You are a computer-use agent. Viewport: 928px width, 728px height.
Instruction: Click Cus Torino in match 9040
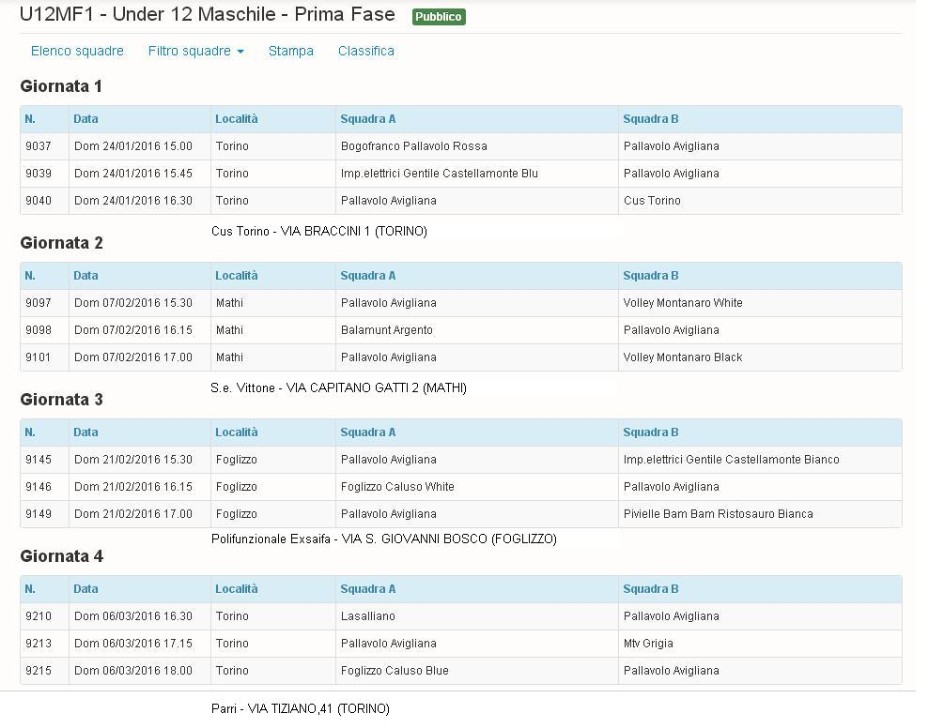[x=652, y=201]
